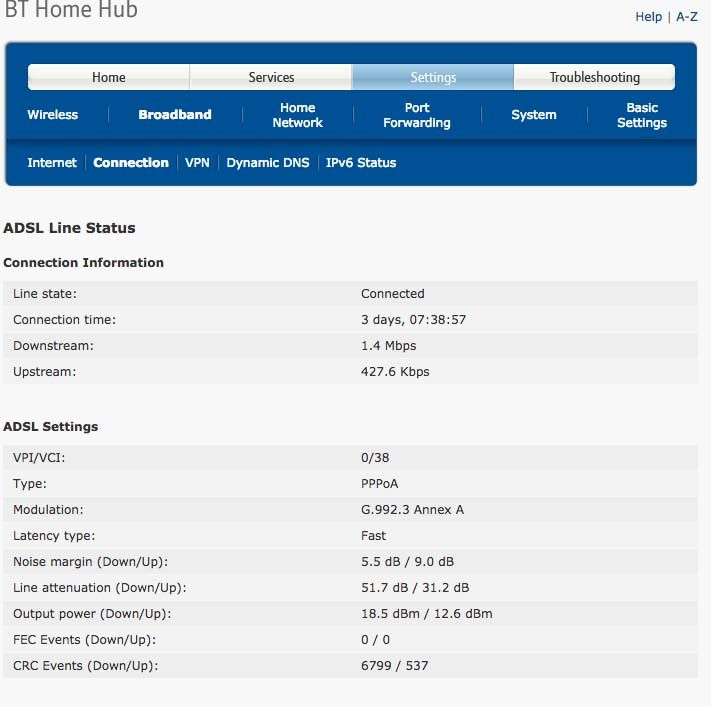Viewport: 711px width, 707px height.
Task: Click the upstream value 427.6 Kbps
Action: point(395,372)
